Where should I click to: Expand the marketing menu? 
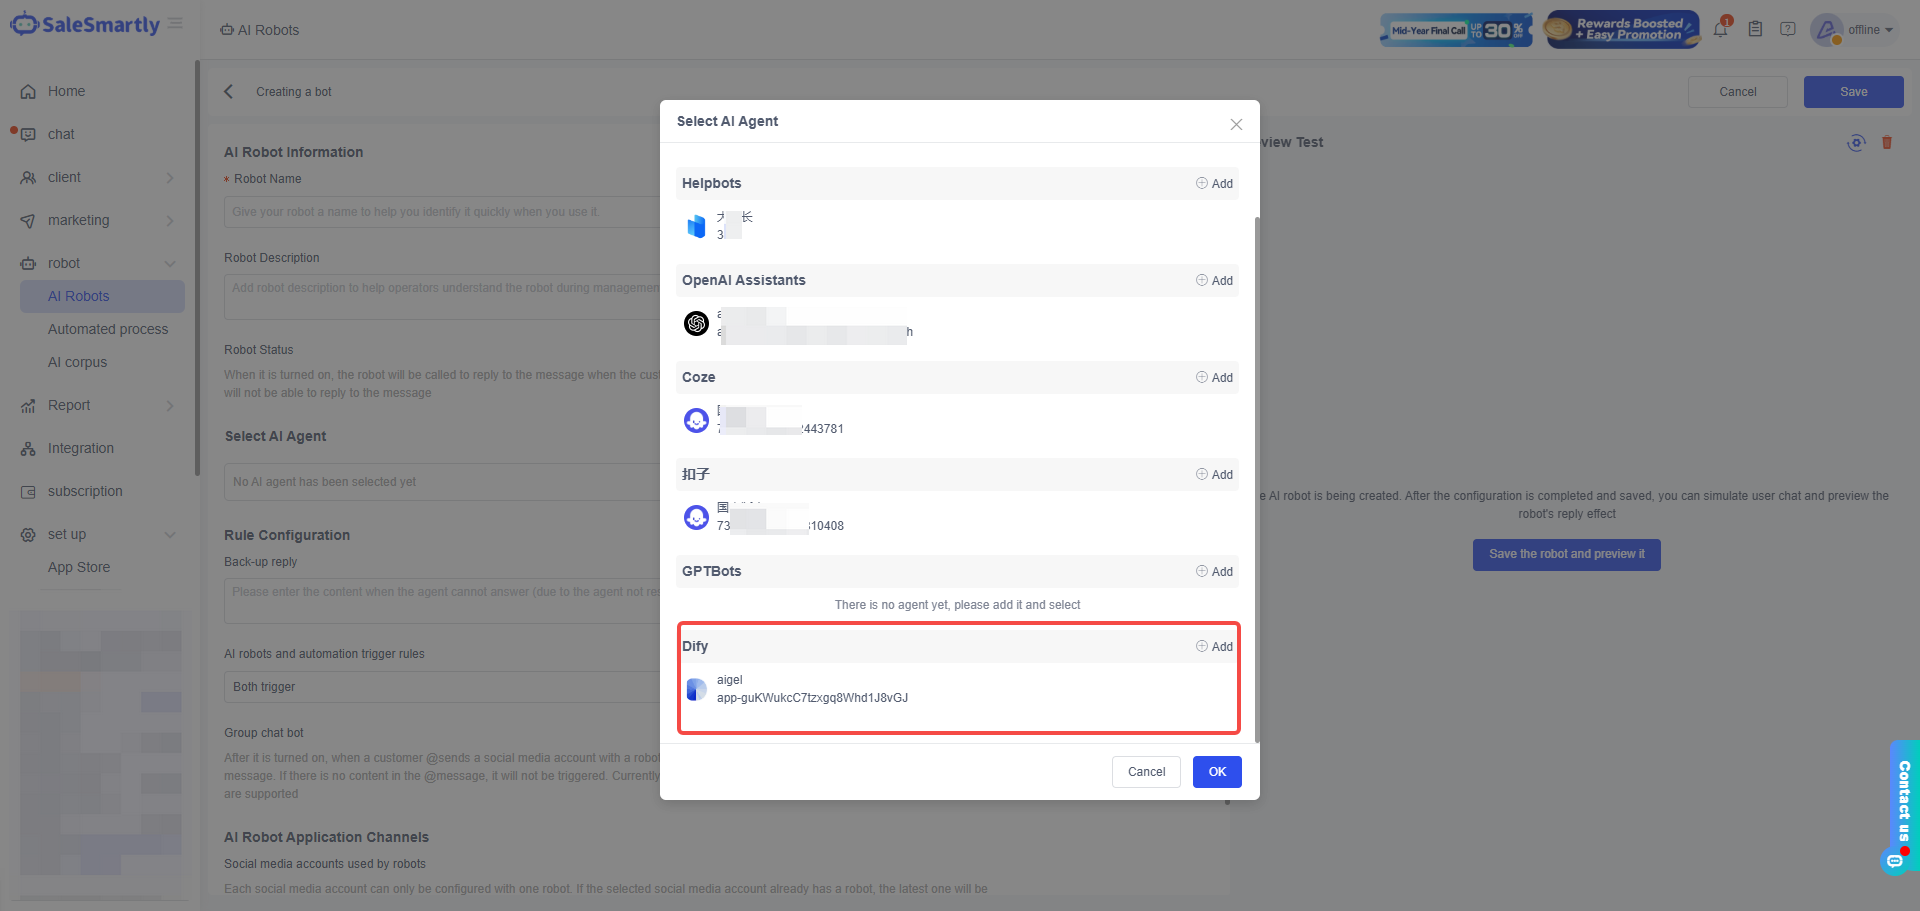99,220
